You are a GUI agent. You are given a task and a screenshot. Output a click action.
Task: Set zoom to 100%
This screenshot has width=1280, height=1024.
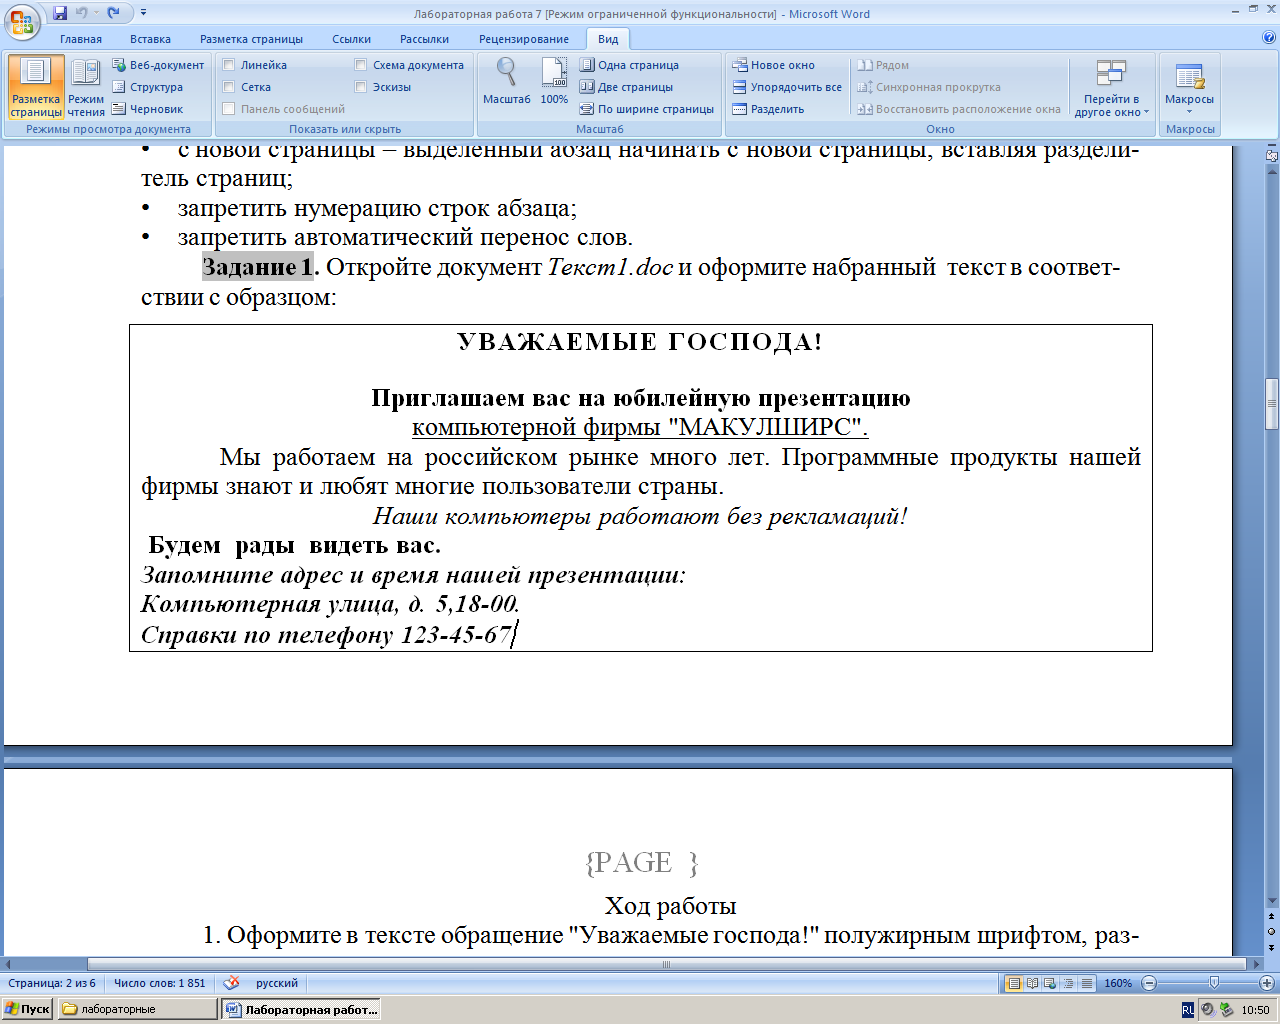coord(554,81)
